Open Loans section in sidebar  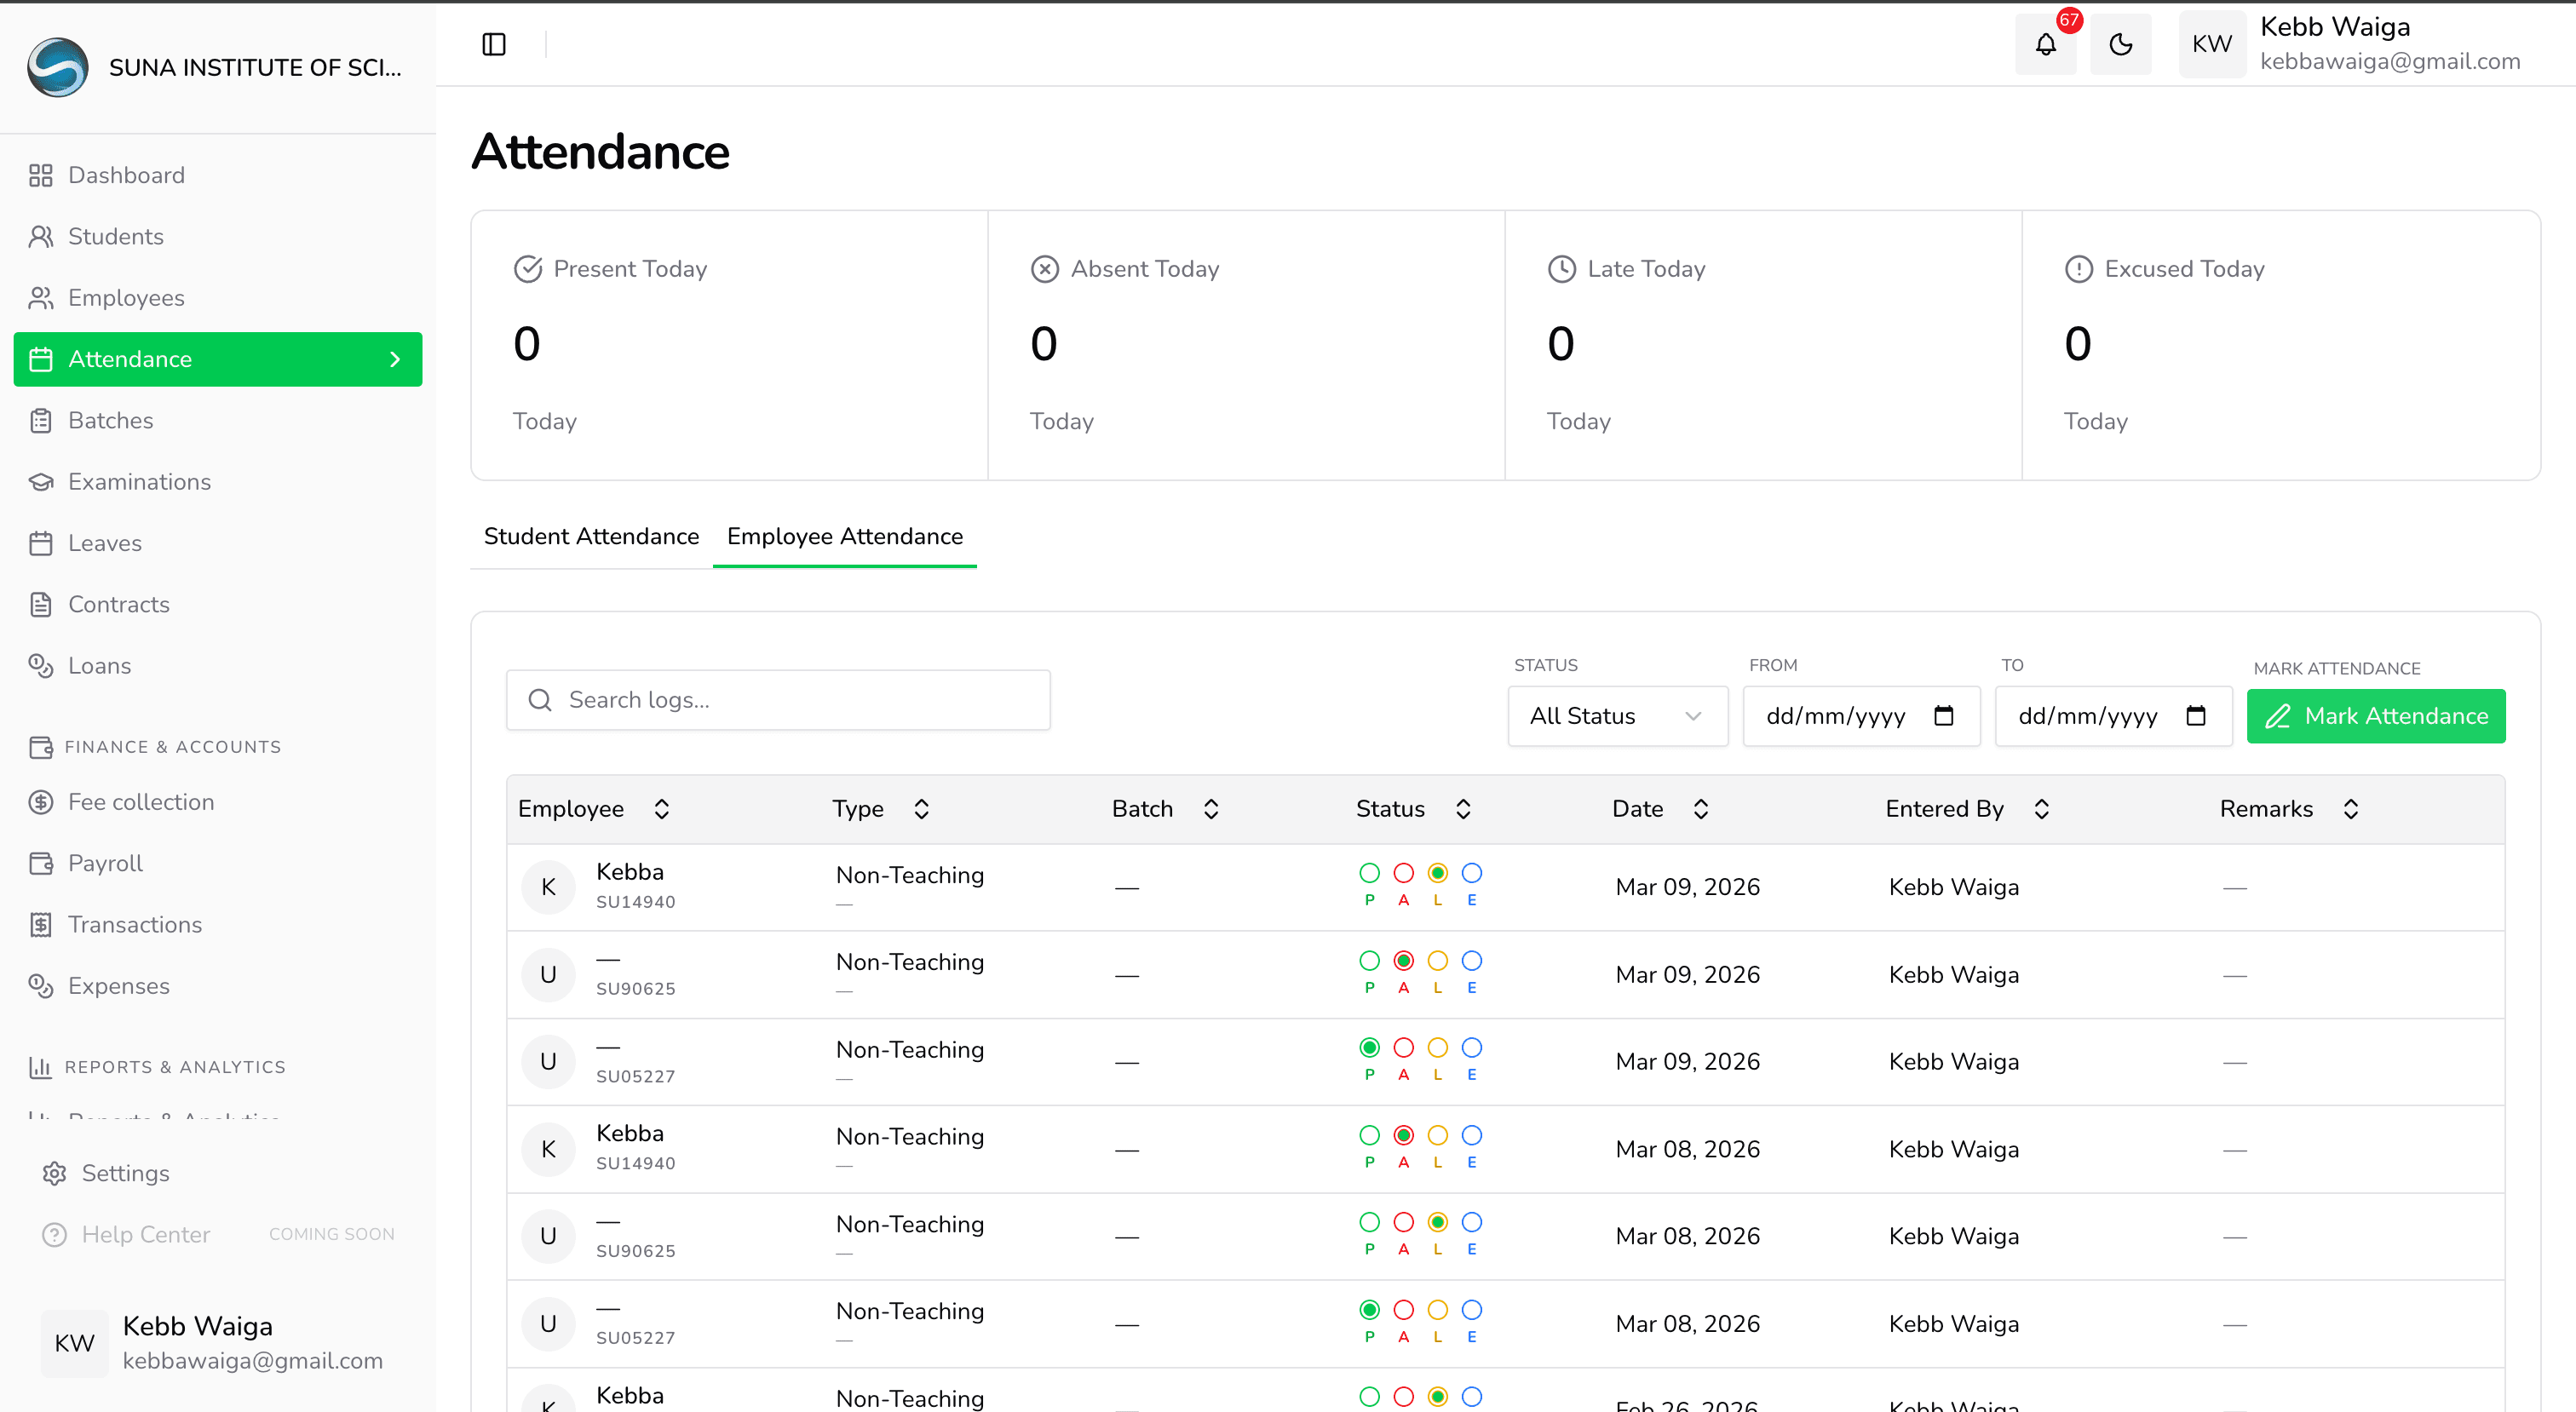click(99, 666)
